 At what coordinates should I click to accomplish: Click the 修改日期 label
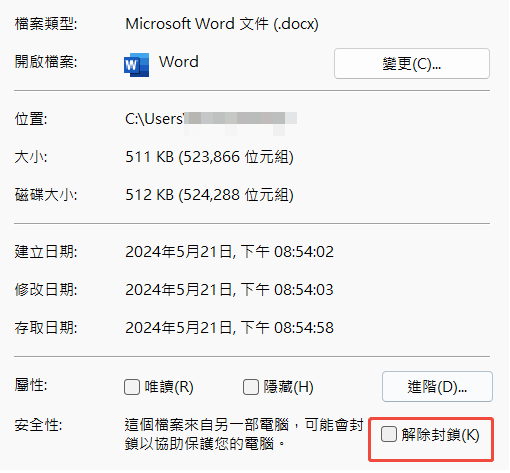46,290
